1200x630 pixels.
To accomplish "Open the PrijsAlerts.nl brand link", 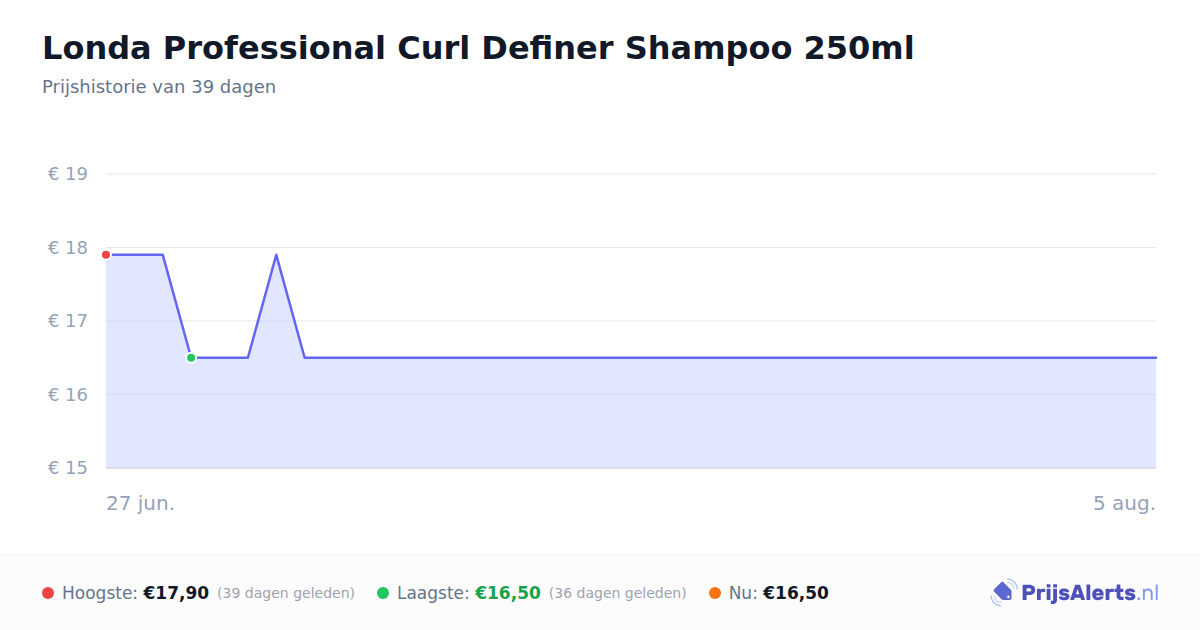I will 1074,593.
